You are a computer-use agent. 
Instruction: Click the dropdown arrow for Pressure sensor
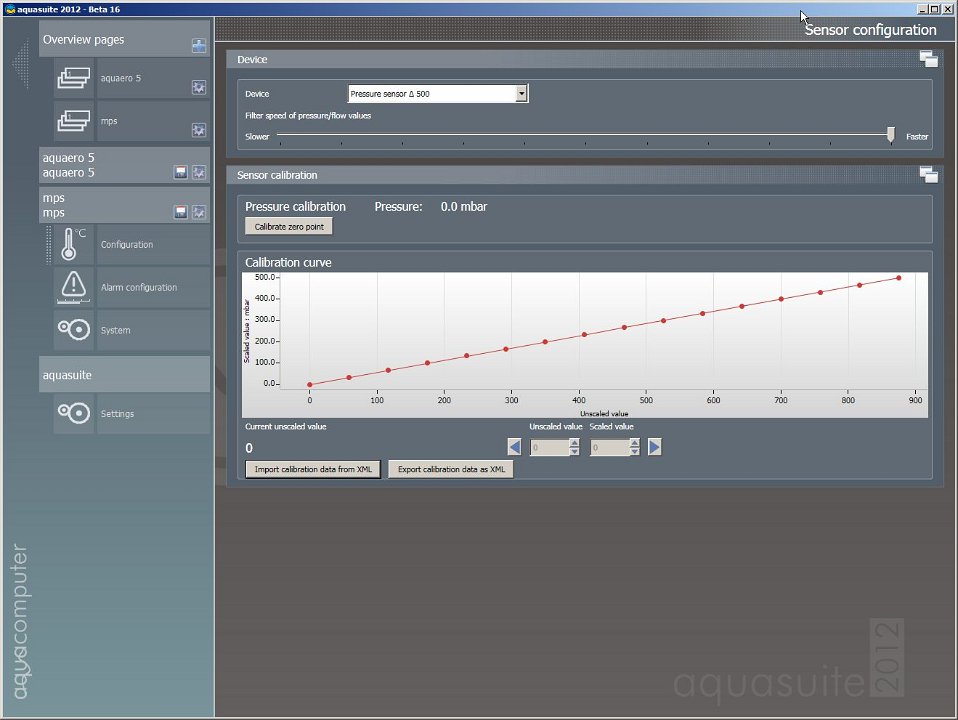point(521,94)
